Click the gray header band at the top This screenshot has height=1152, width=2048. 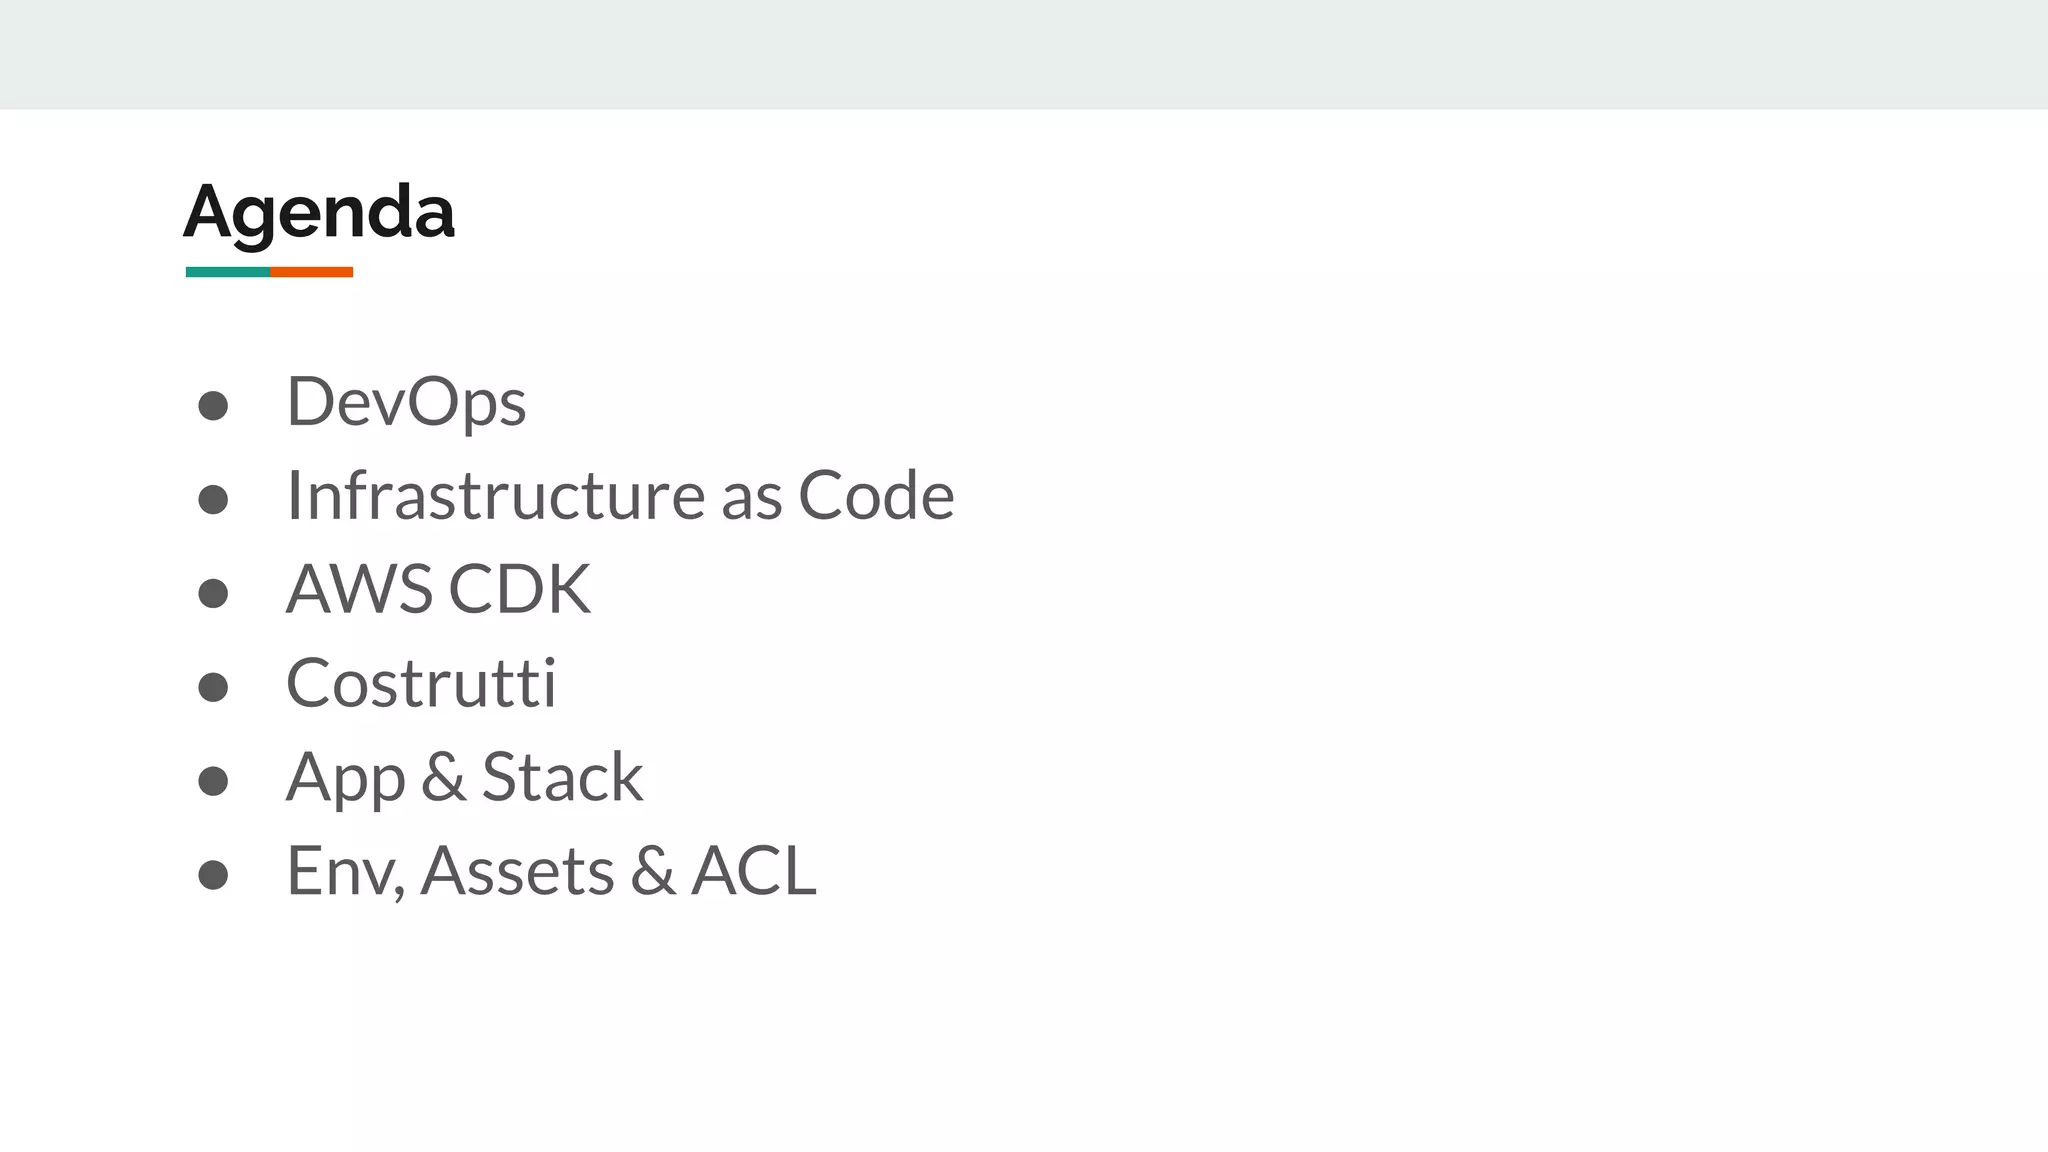pyautogui.click(x=1024, y=54)
